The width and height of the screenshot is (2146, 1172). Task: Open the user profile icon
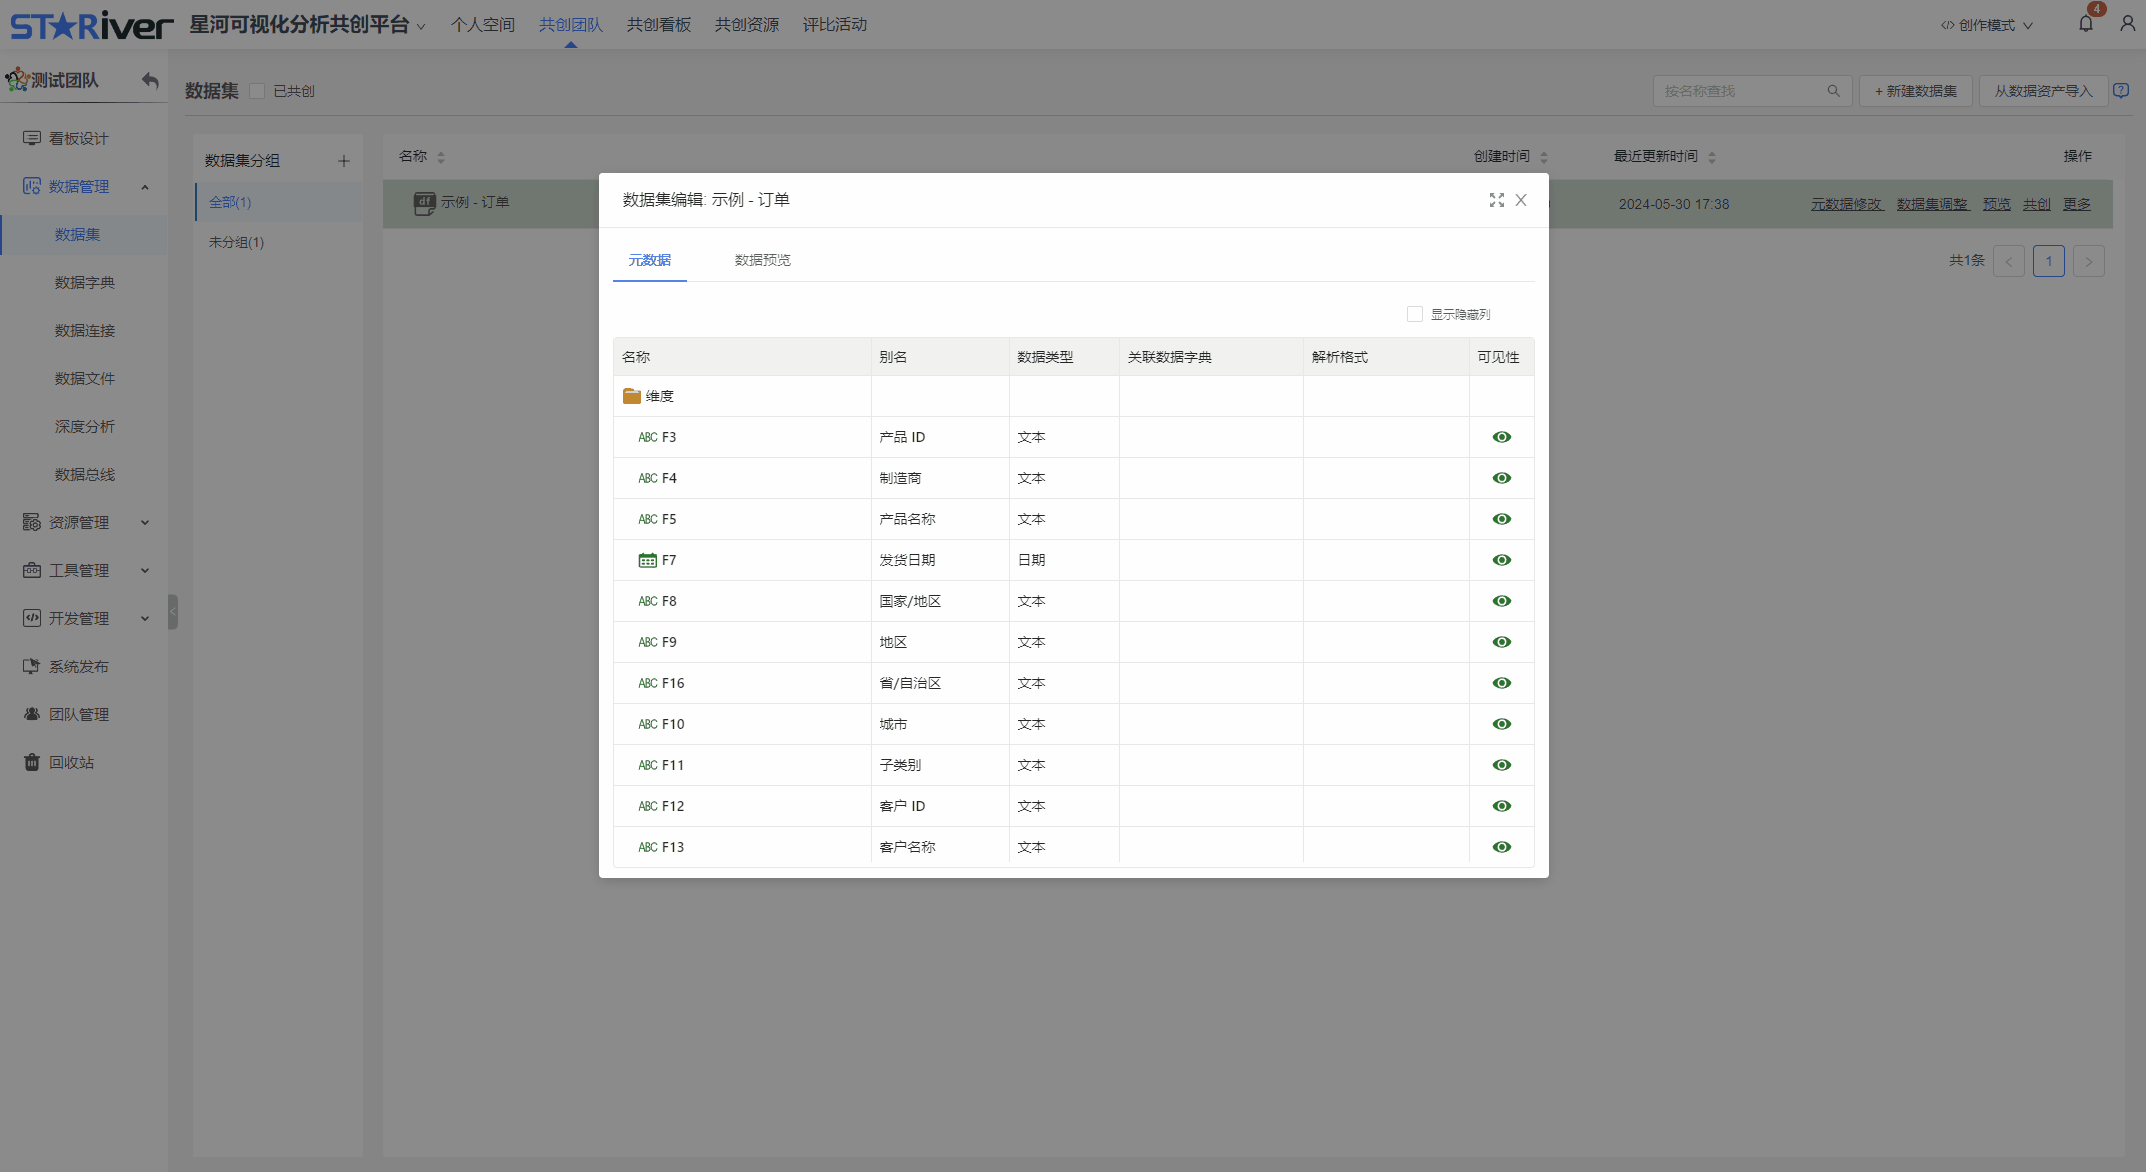pos(2127,24)
